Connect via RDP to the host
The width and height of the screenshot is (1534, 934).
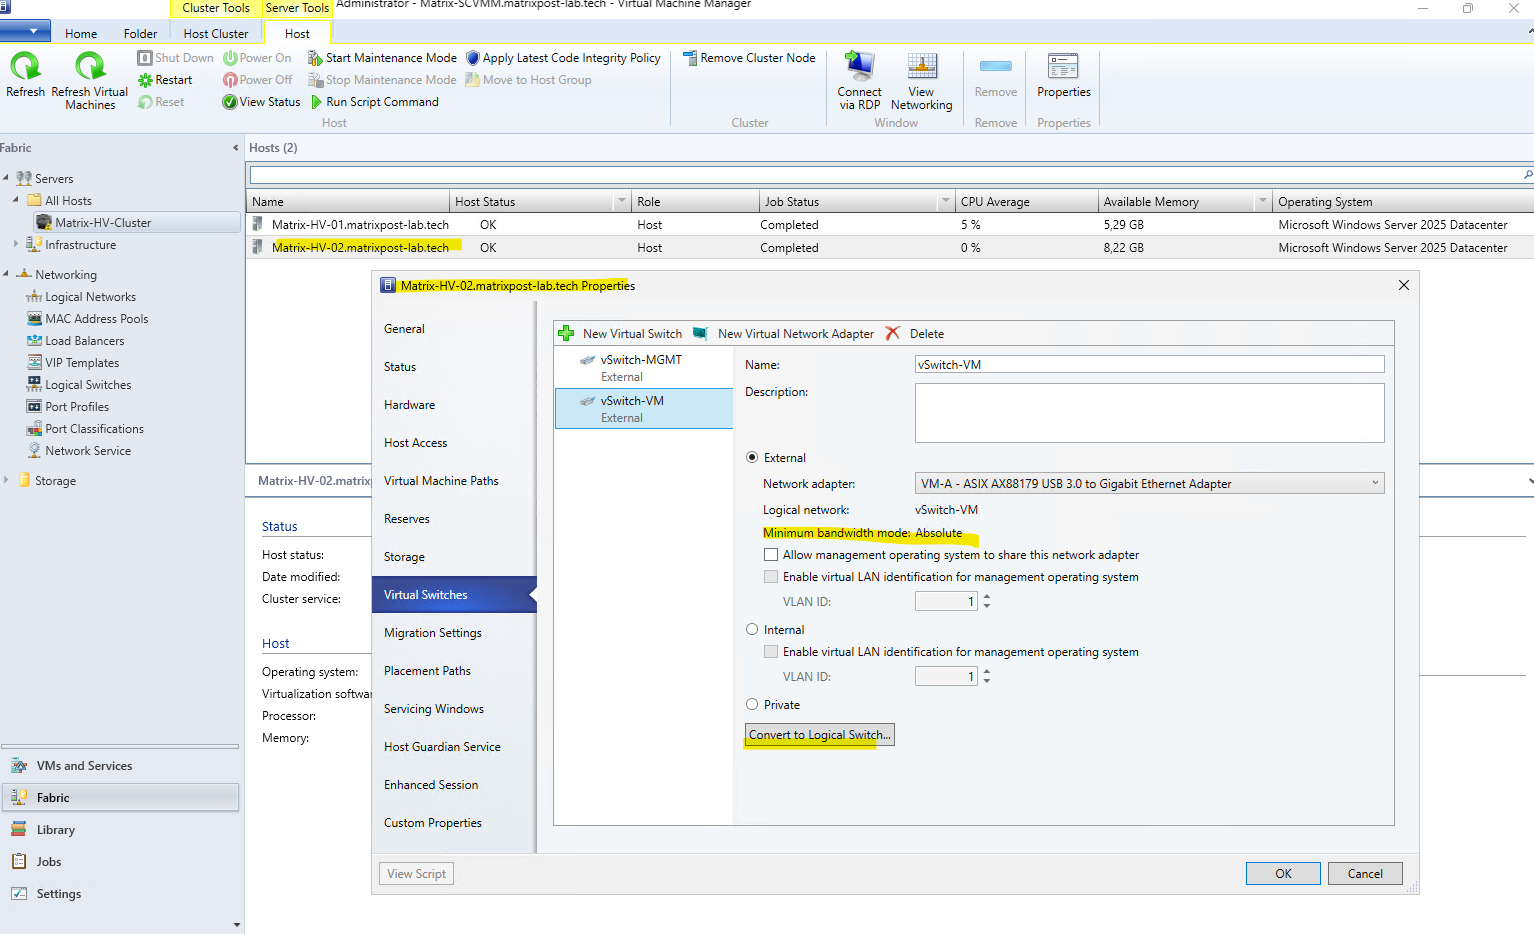tap(859, 80)
